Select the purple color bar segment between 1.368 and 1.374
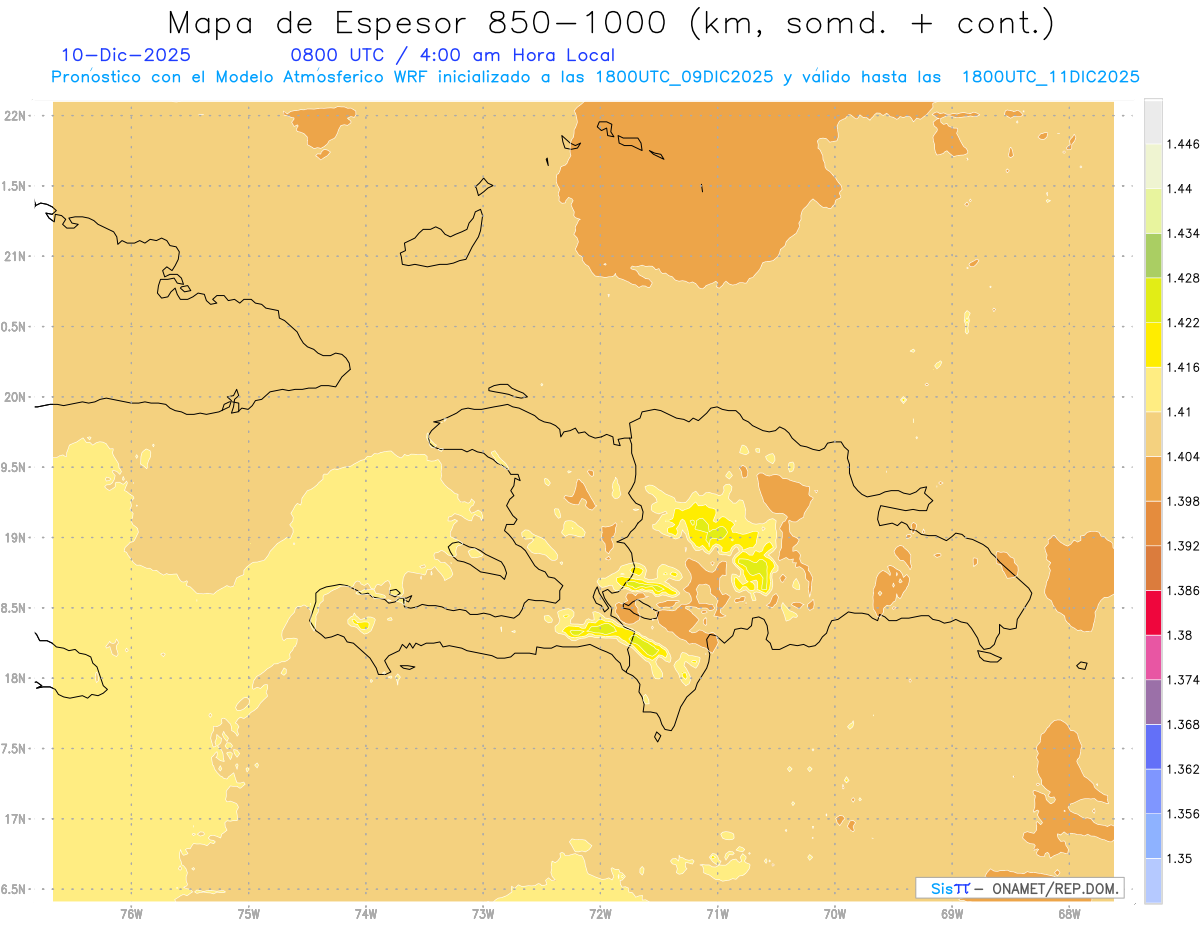This screenshot has width=1200, height=927. point(1153,702)
